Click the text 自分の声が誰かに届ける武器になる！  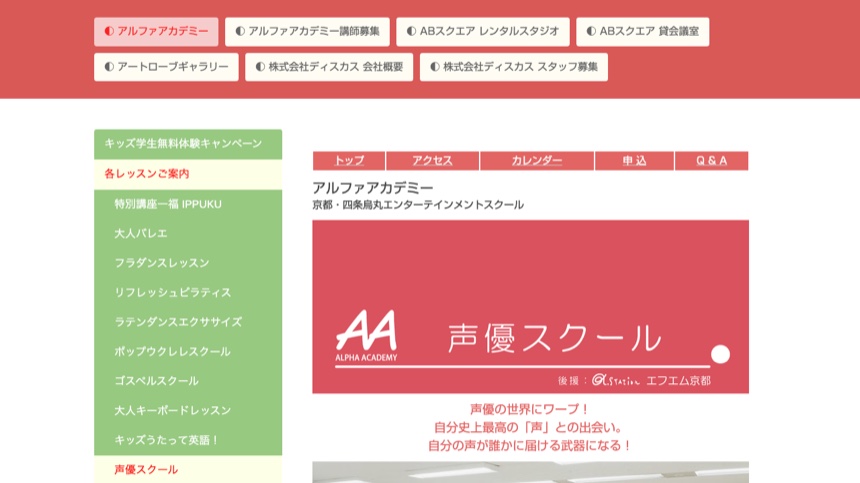pos(530,445)
